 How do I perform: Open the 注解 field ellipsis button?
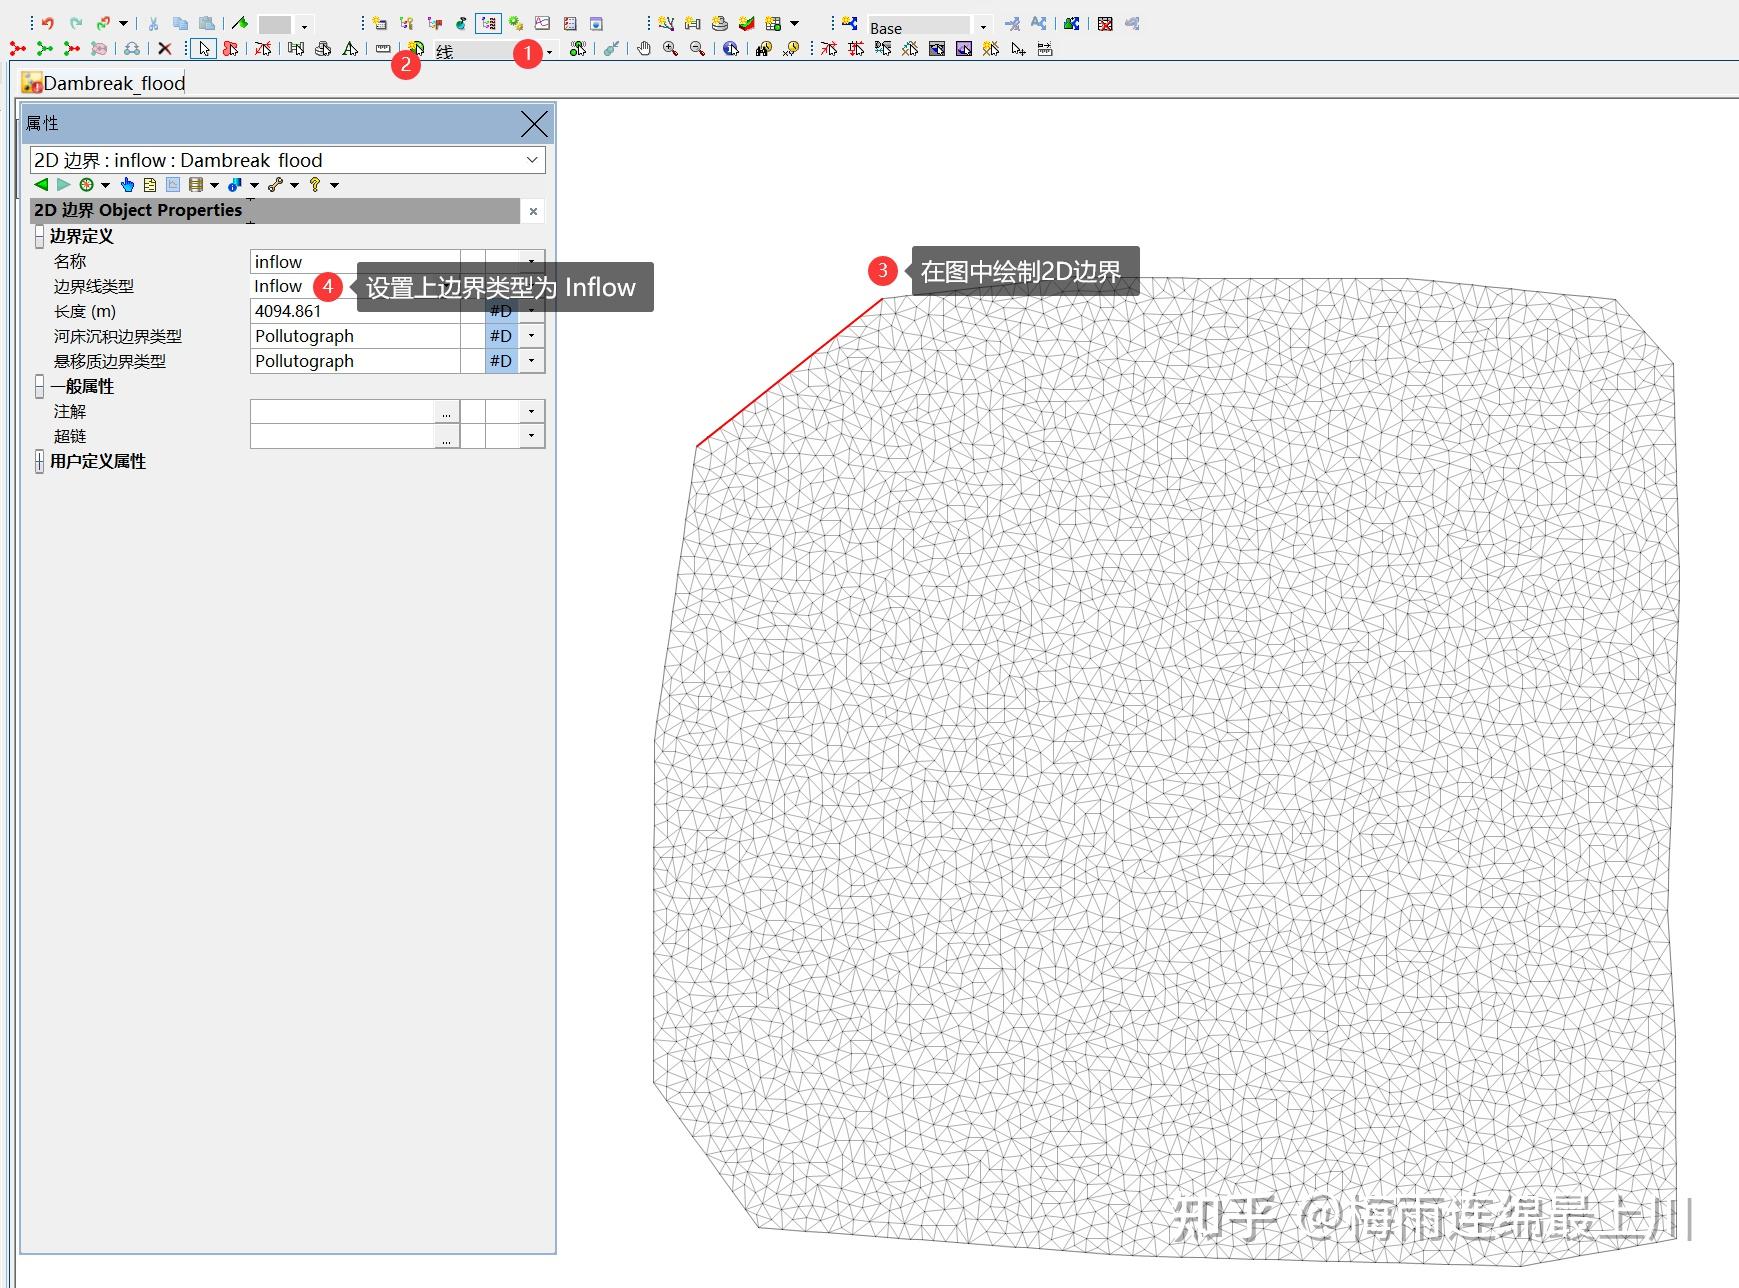point(446,411)
